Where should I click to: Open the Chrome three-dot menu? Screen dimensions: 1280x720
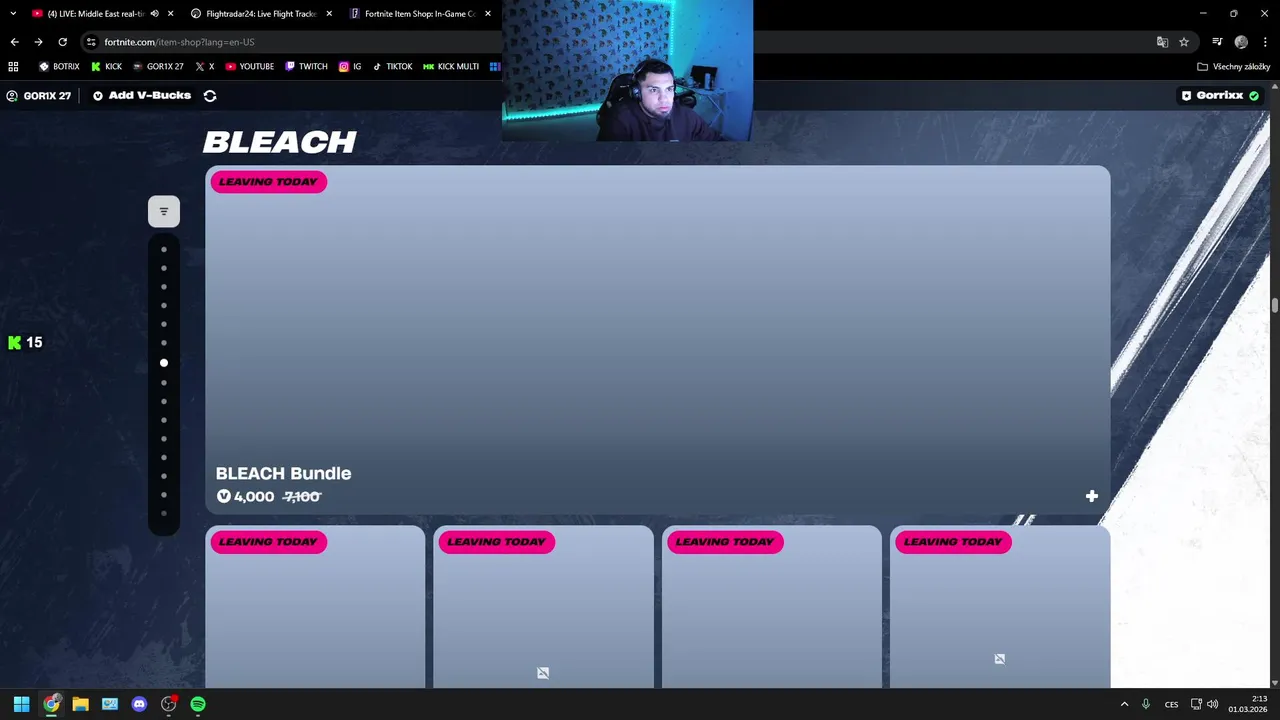coord(1265,42)
